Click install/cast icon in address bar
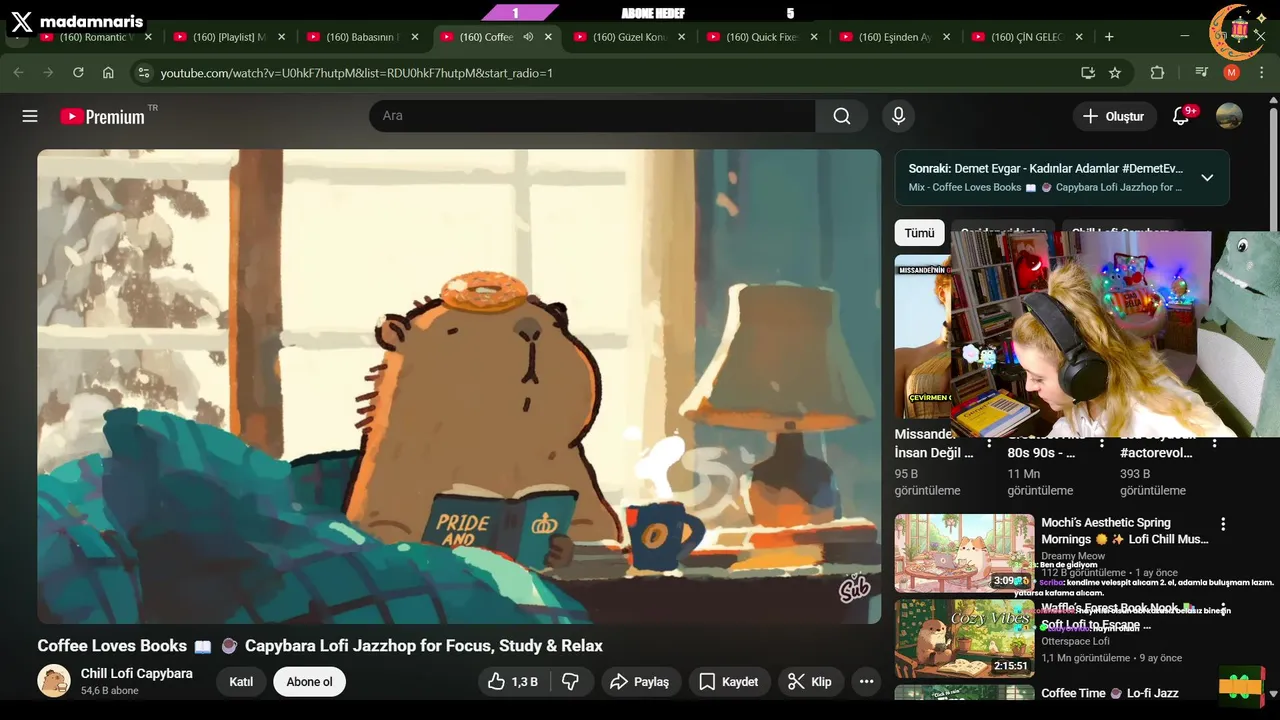The height and width of the screenshot is (720, 1280). [1088, 73]
